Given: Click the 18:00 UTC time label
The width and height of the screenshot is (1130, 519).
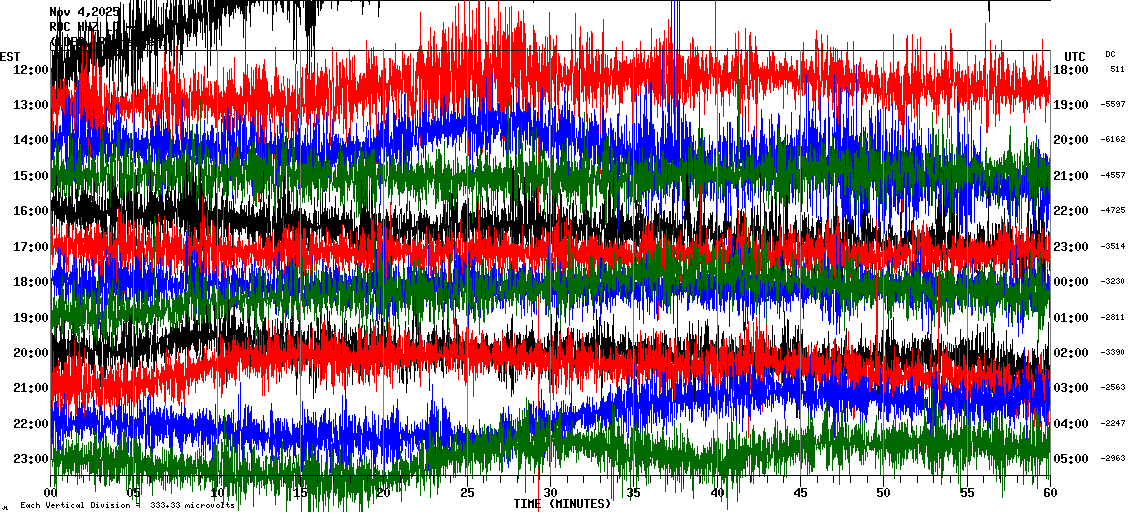Looking at the screenshot, I should point(1071,70).
